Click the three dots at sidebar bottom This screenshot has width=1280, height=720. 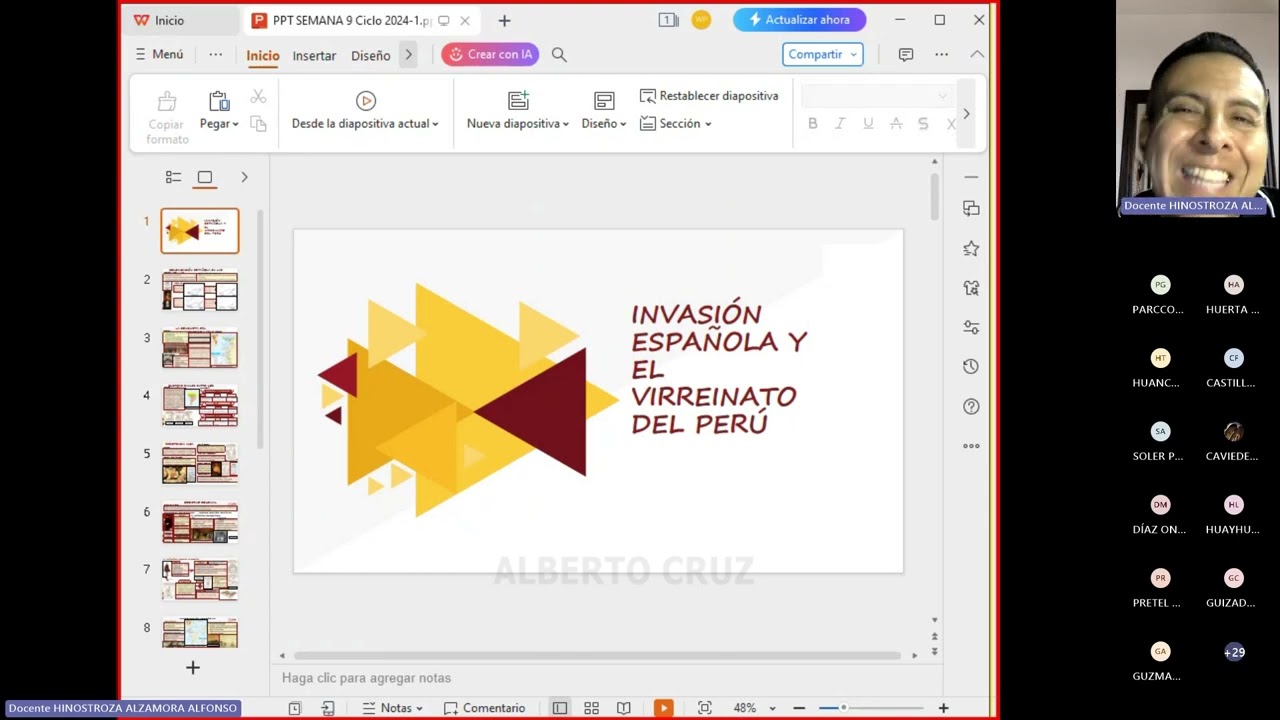click(x=971, y=446)
